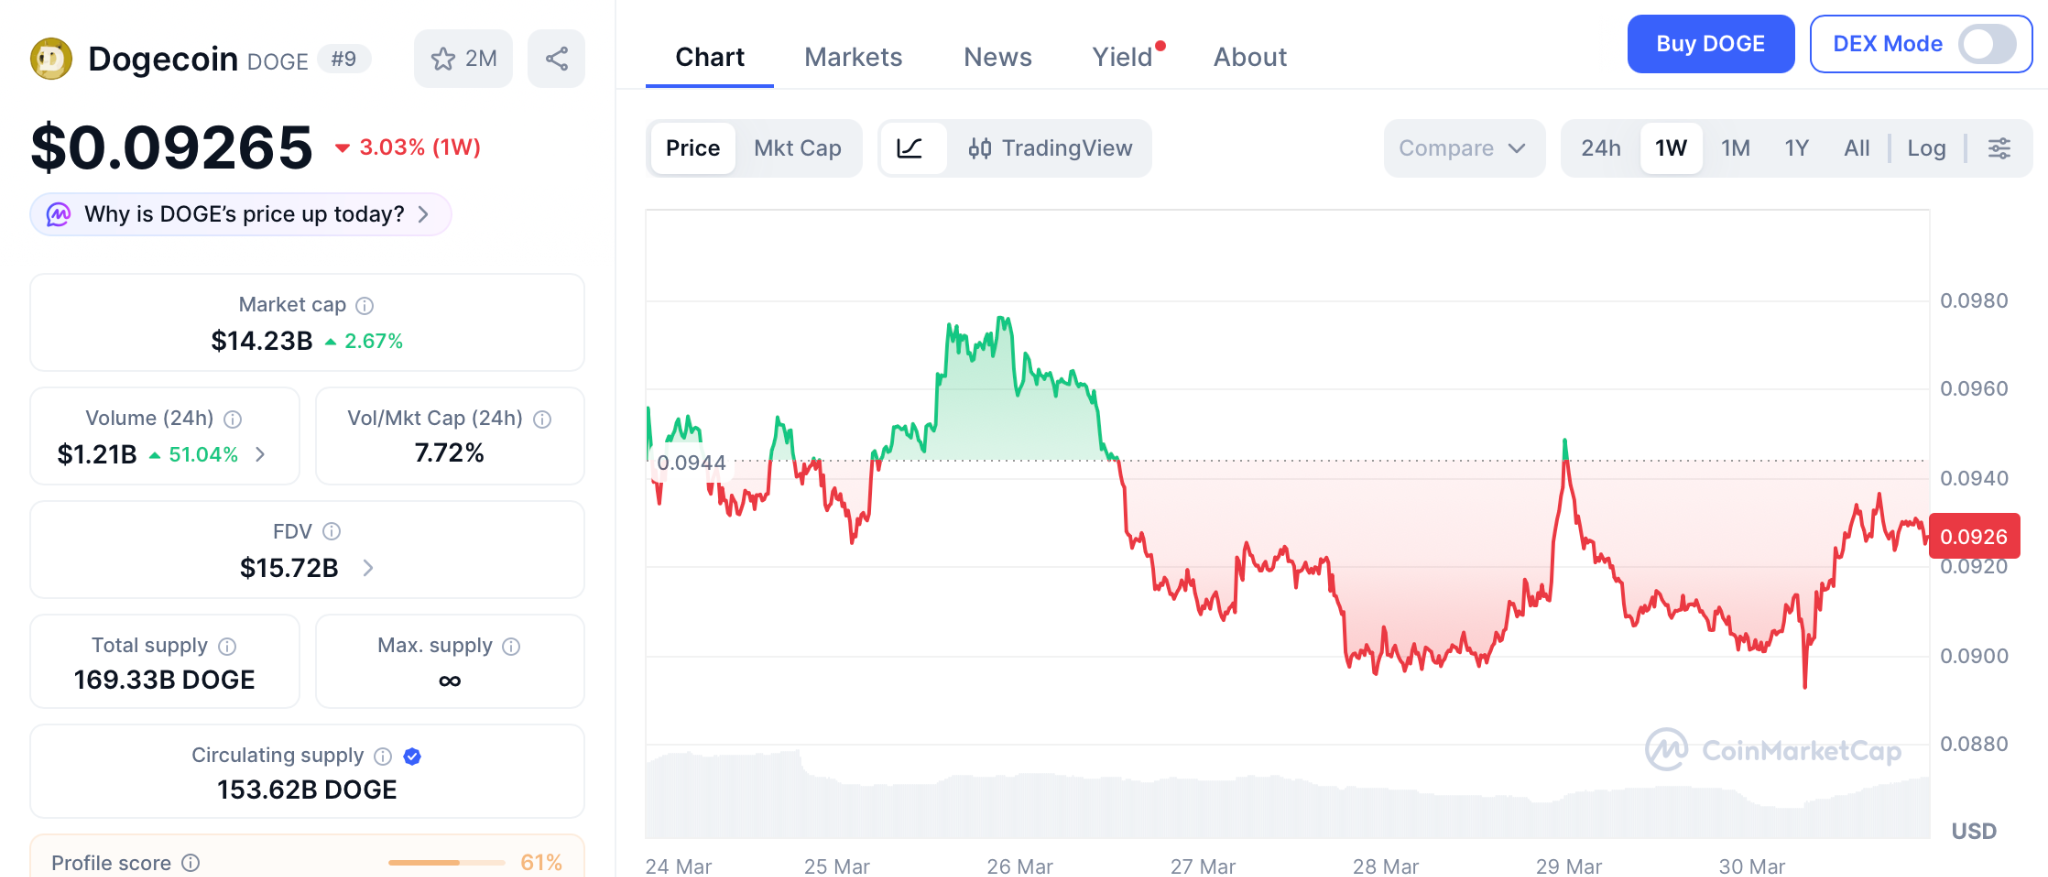
Task: Click the Buy DOGE button
Action: 1710,44
